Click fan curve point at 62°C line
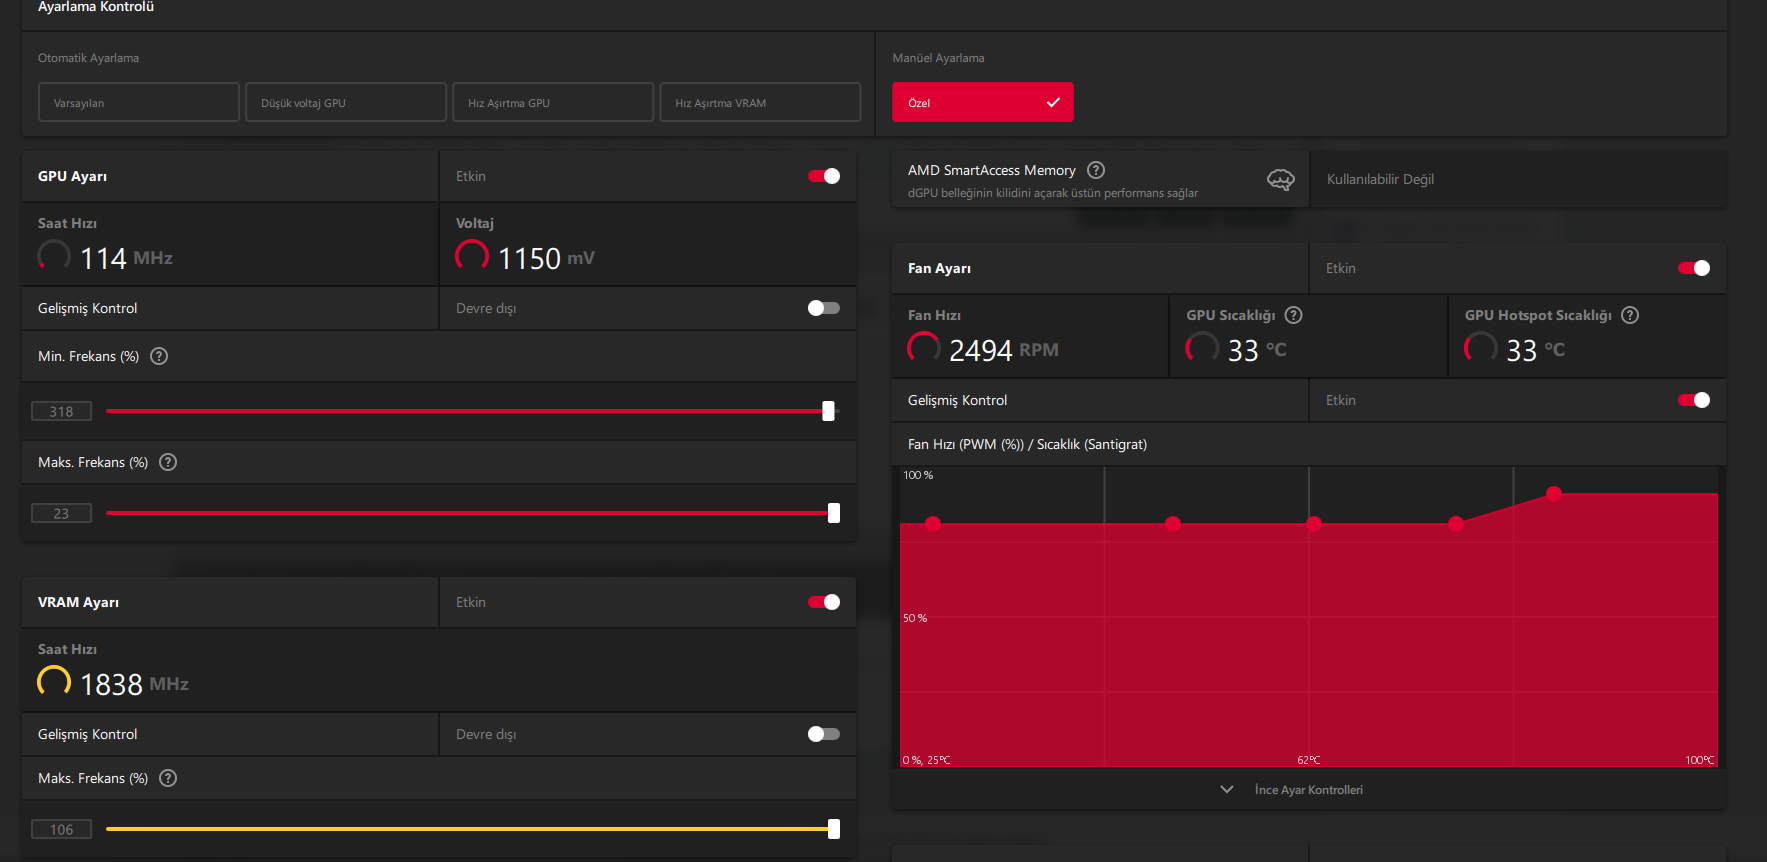Viewport: 1767px width, 862px height. [x=1314, y=523]
